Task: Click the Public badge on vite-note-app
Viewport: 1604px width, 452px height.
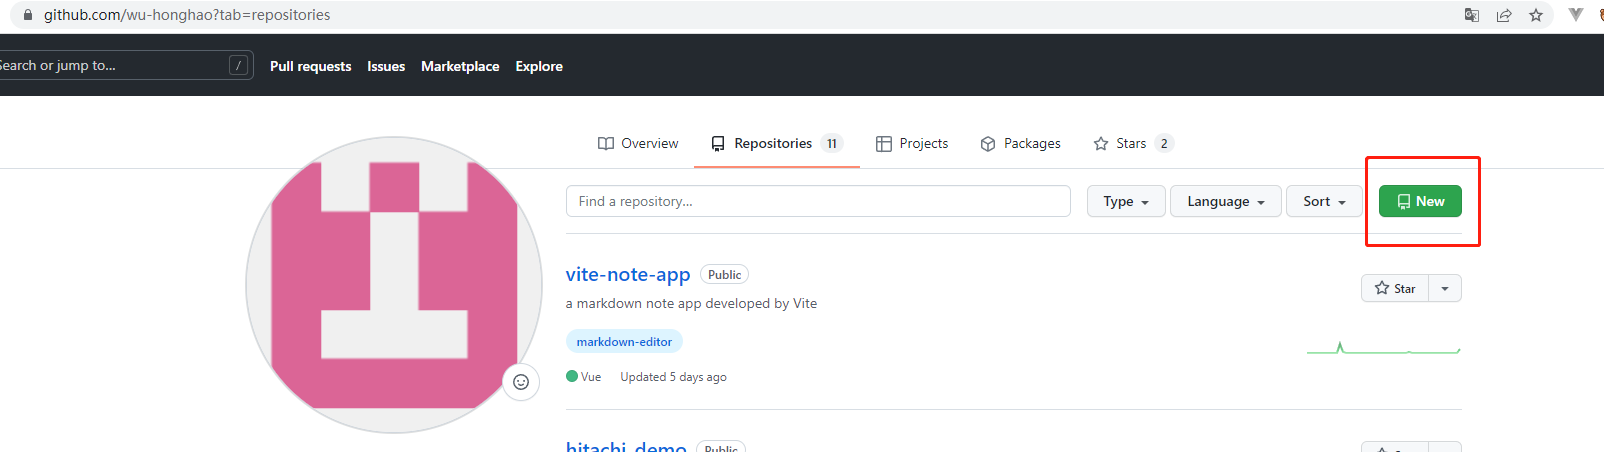Action: coord(725,275)
